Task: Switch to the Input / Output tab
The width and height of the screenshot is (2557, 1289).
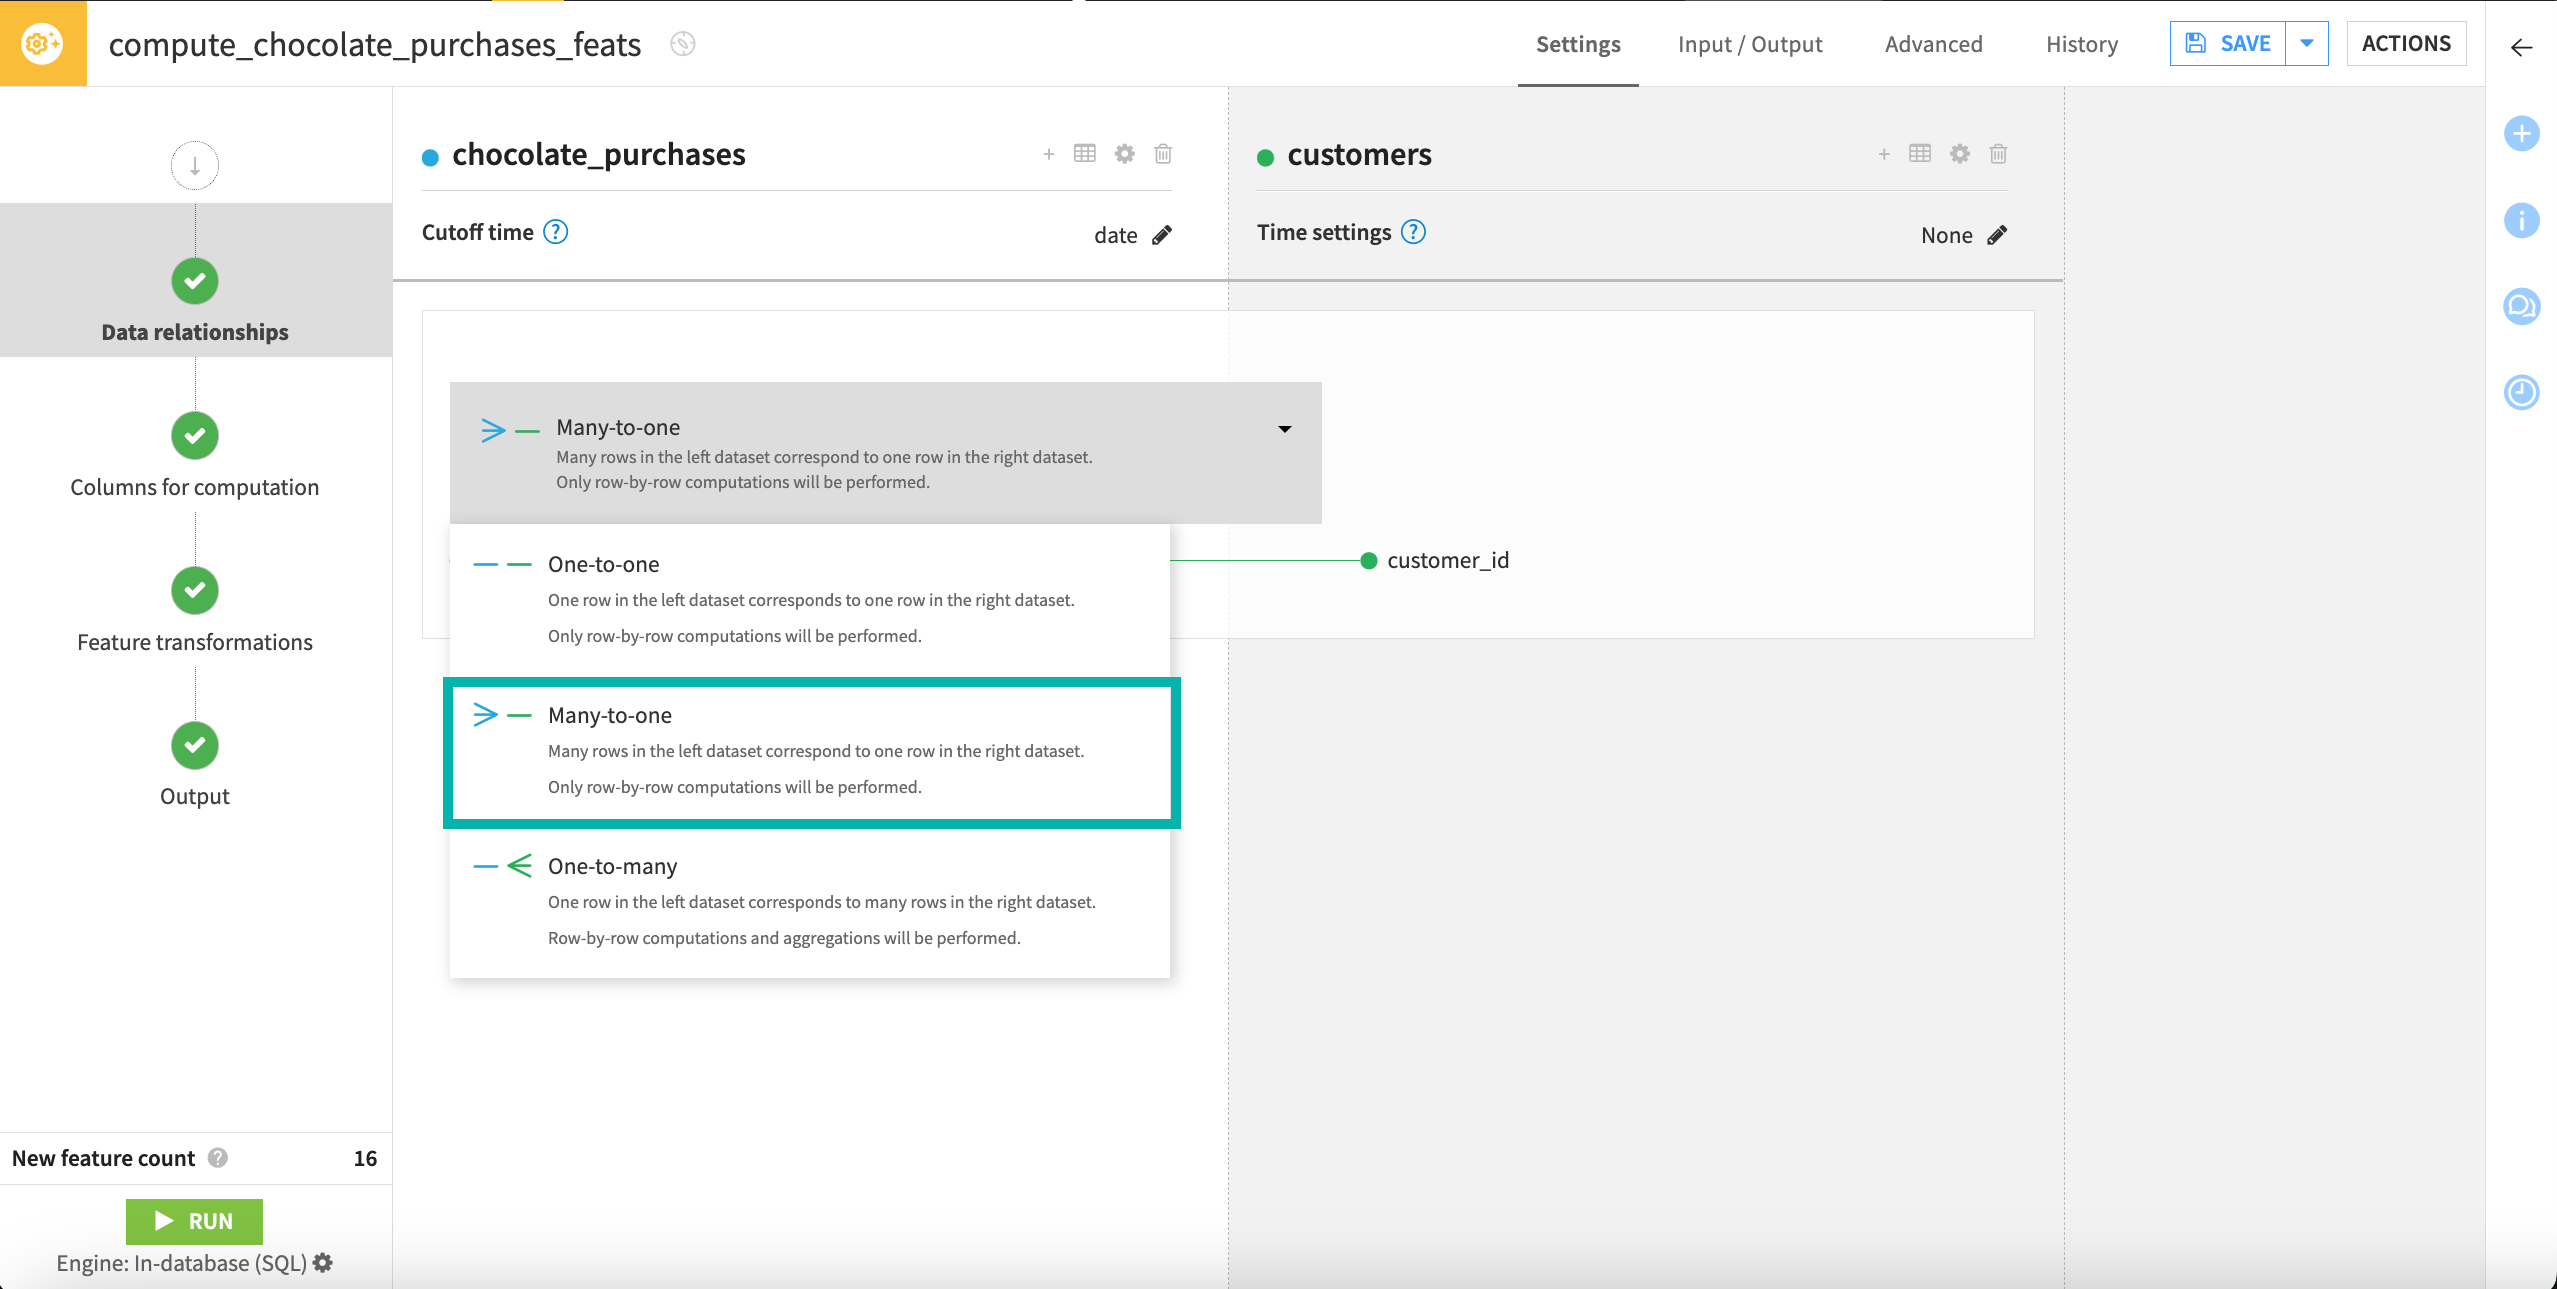Action: tap(1749, 44)
